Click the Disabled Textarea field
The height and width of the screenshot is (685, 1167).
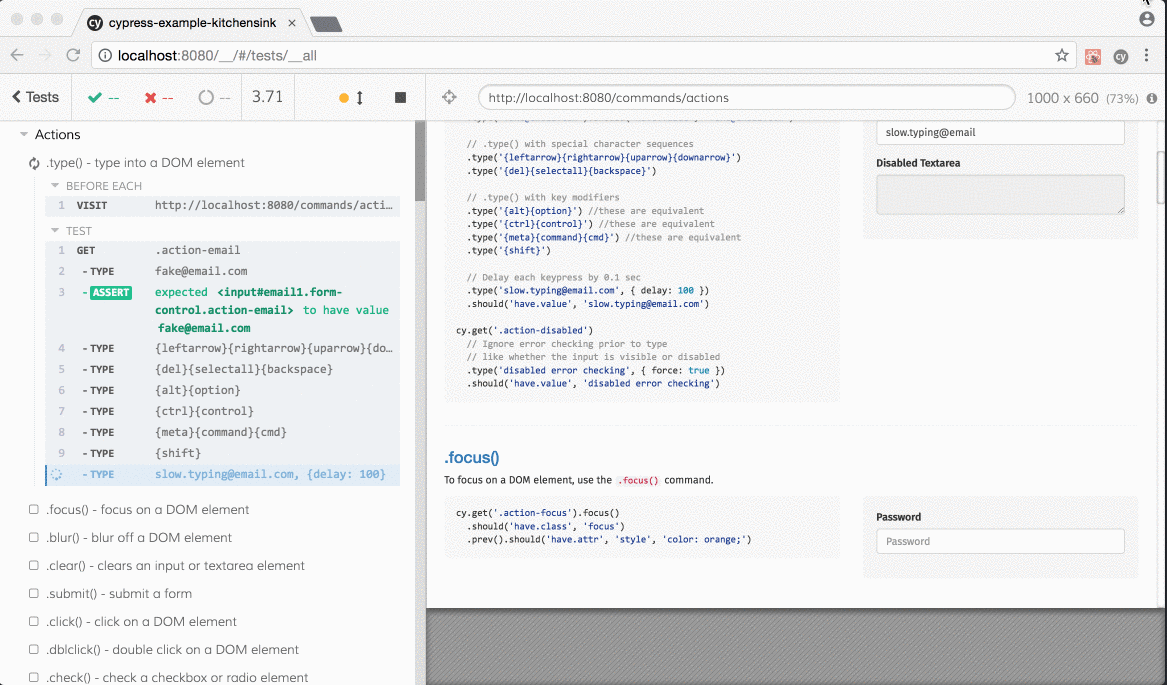1000,194
